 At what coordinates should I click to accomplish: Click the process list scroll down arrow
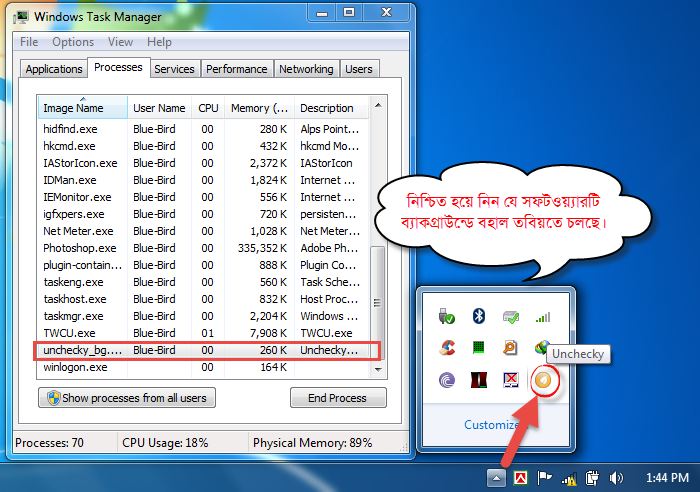pyautogui.click(x=378, y=369)
